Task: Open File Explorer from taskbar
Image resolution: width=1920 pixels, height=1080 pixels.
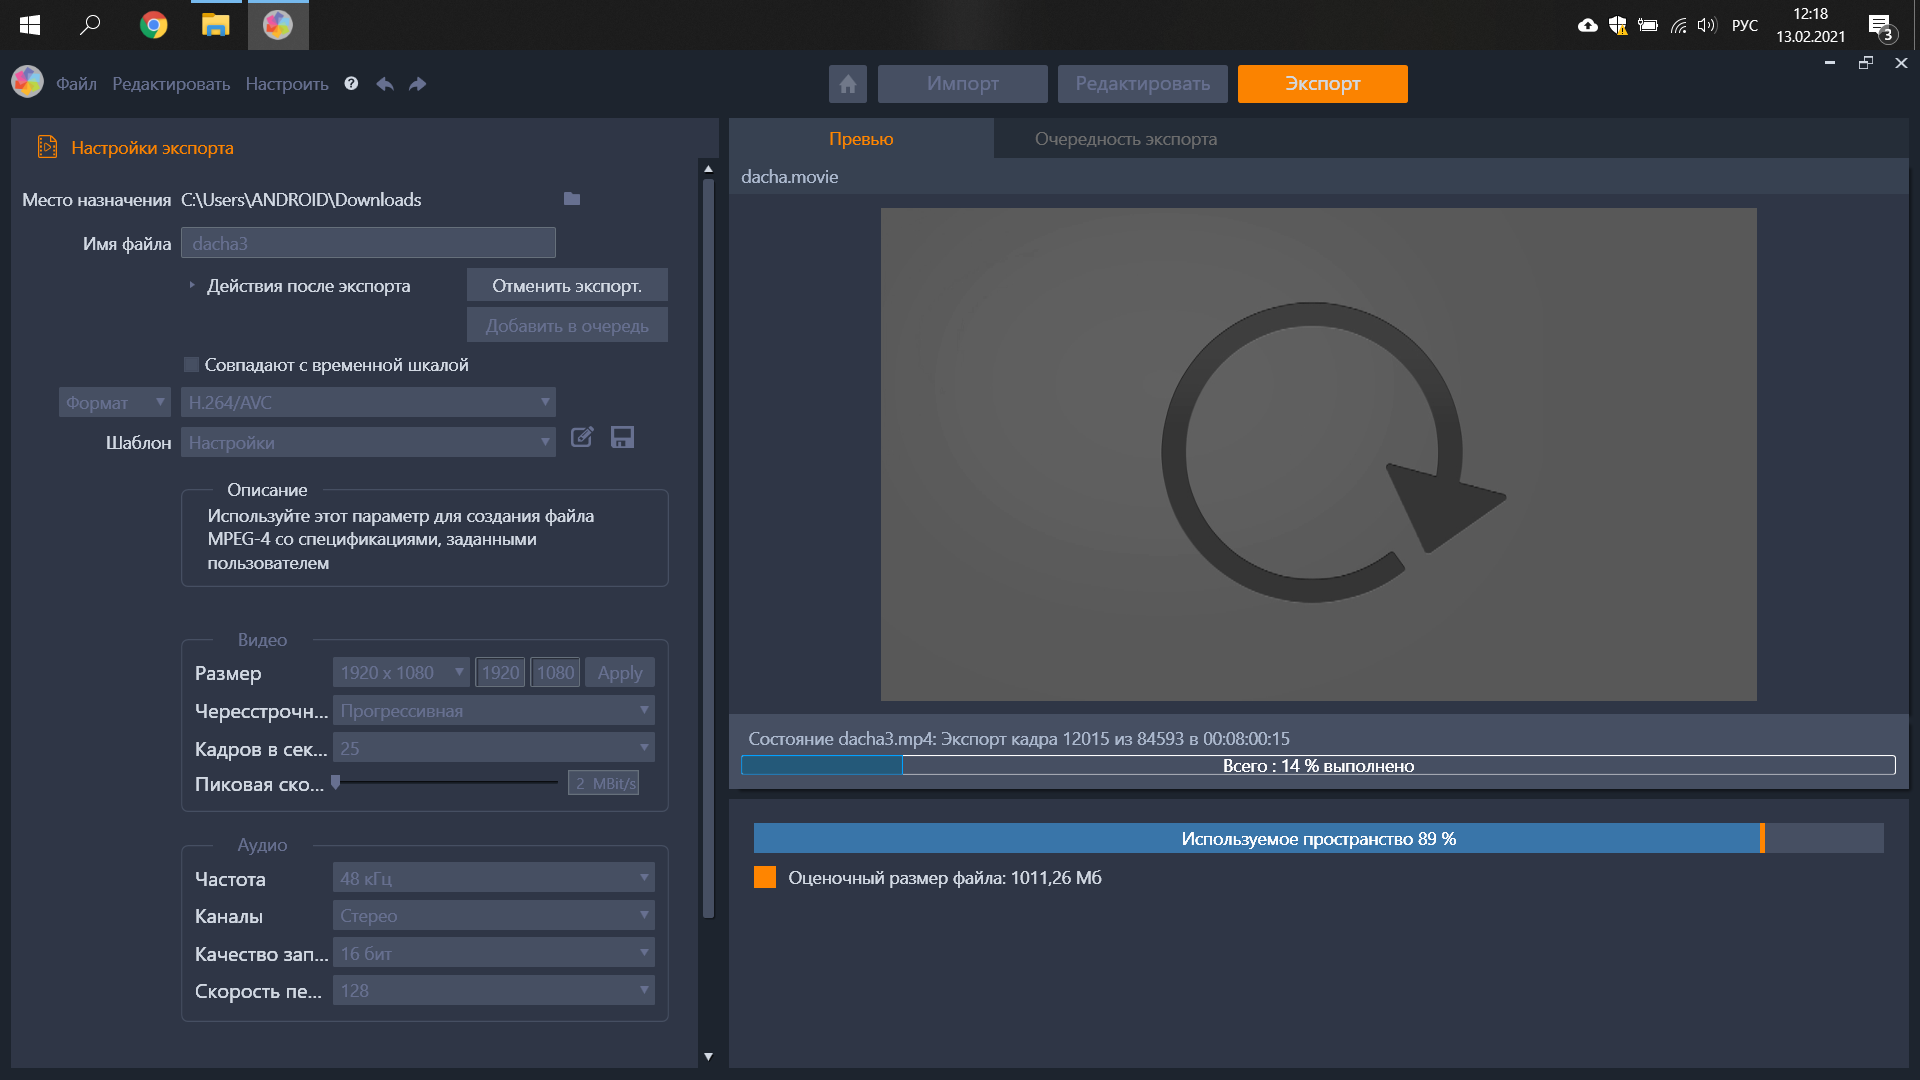Action: click(216, 25)
